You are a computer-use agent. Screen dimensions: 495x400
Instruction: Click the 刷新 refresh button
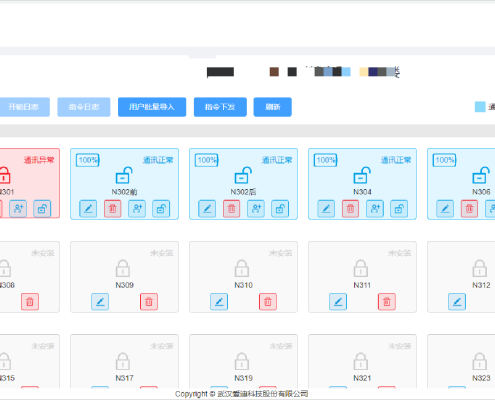point(273,107)
